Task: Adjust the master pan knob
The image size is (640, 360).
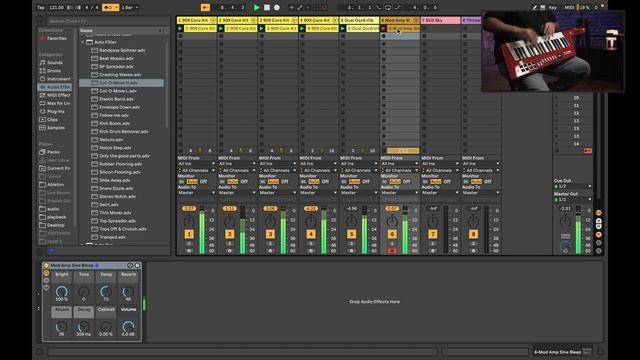Action: 565,222
